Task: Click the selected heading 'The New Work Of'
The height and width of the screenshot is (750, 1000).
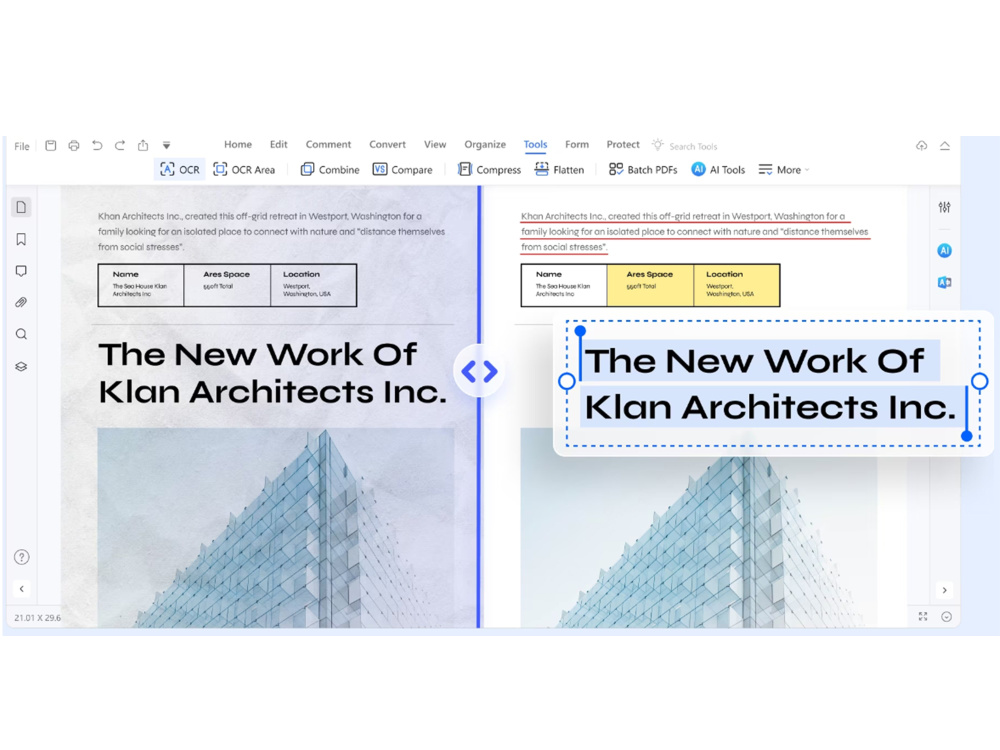Action: pyautogui.click(x=755, y=361)
